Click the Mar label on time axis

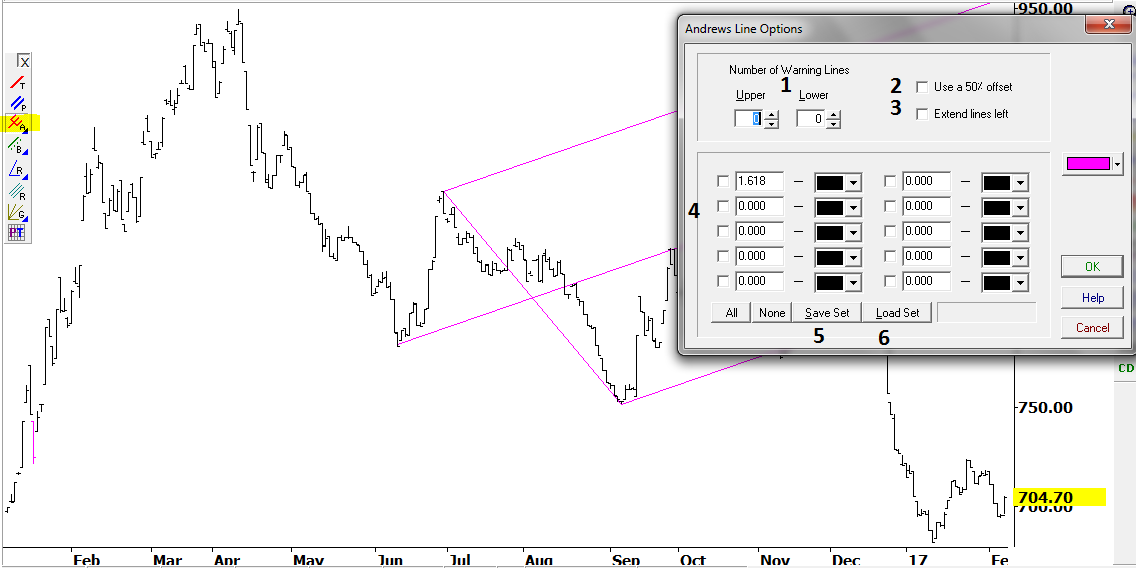[167, 560]
